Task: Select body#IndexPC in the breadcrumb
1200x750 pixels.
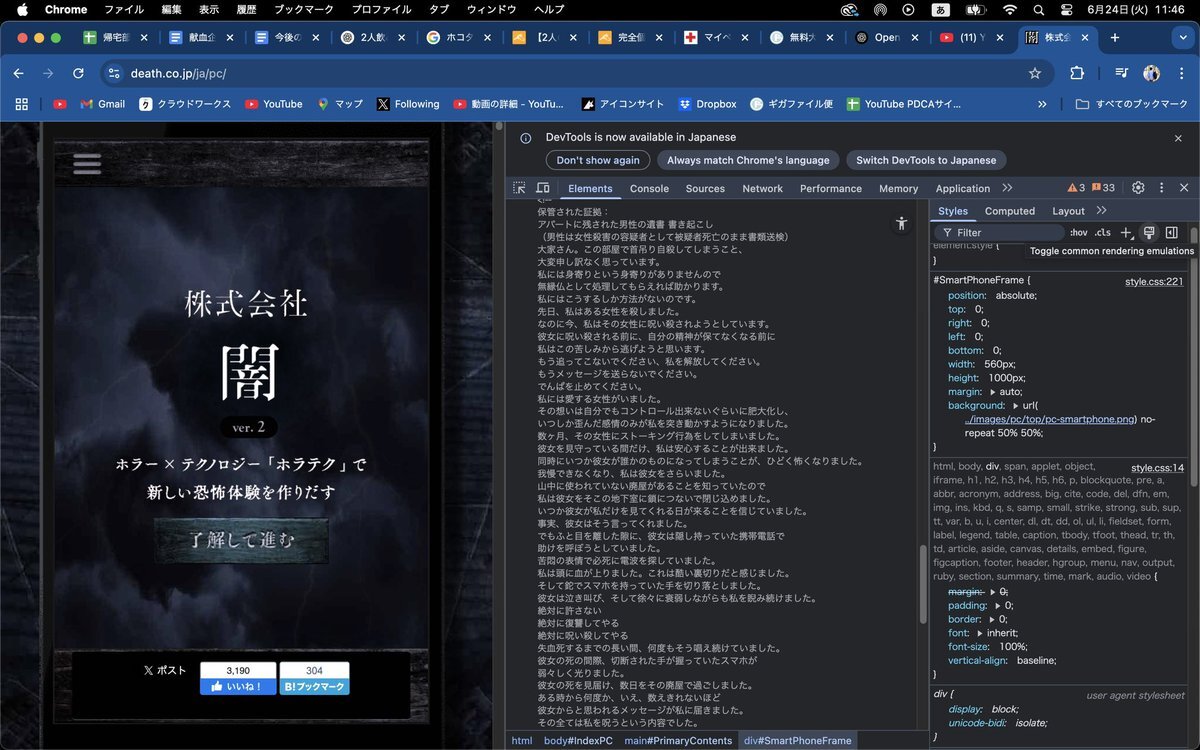Action: tap(578, 741)
